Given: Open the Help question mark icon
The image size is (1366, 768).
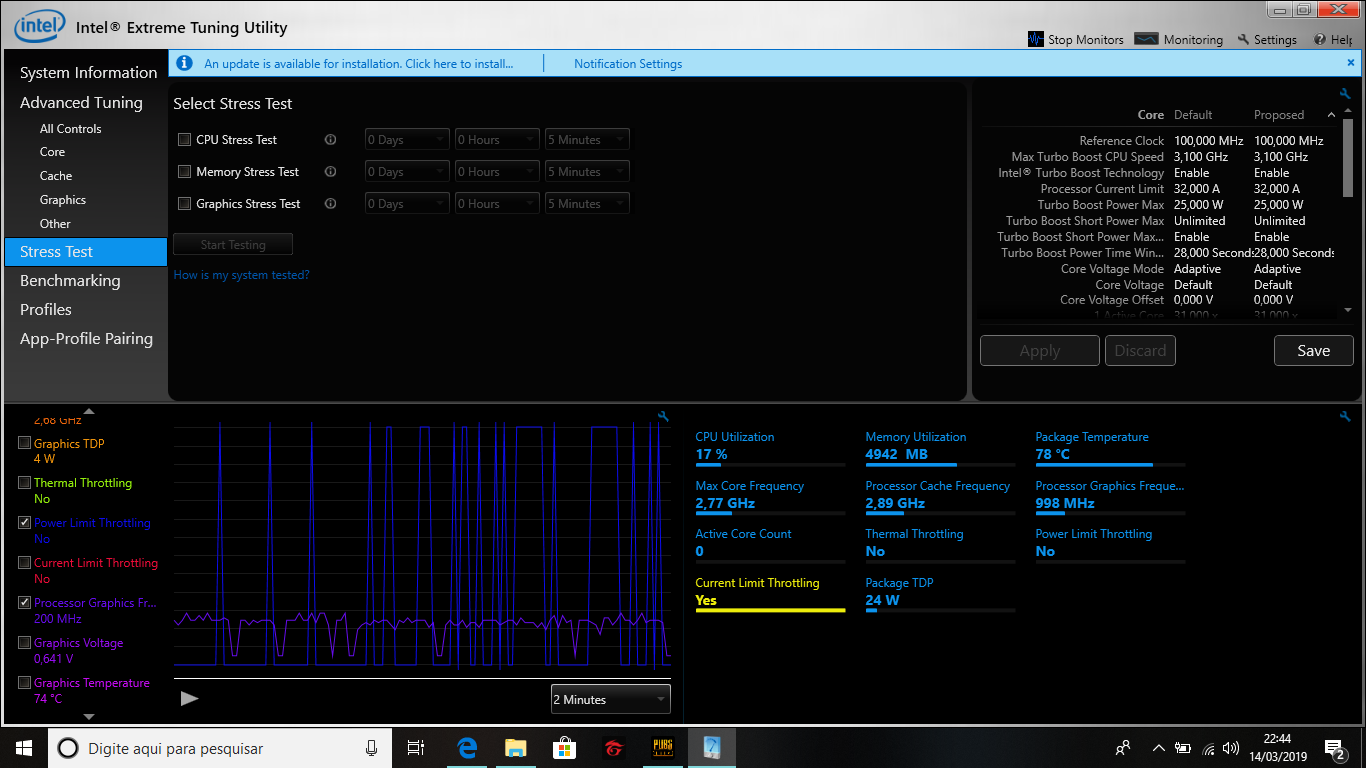Looking at the screenshot, I should (1321, 39).
